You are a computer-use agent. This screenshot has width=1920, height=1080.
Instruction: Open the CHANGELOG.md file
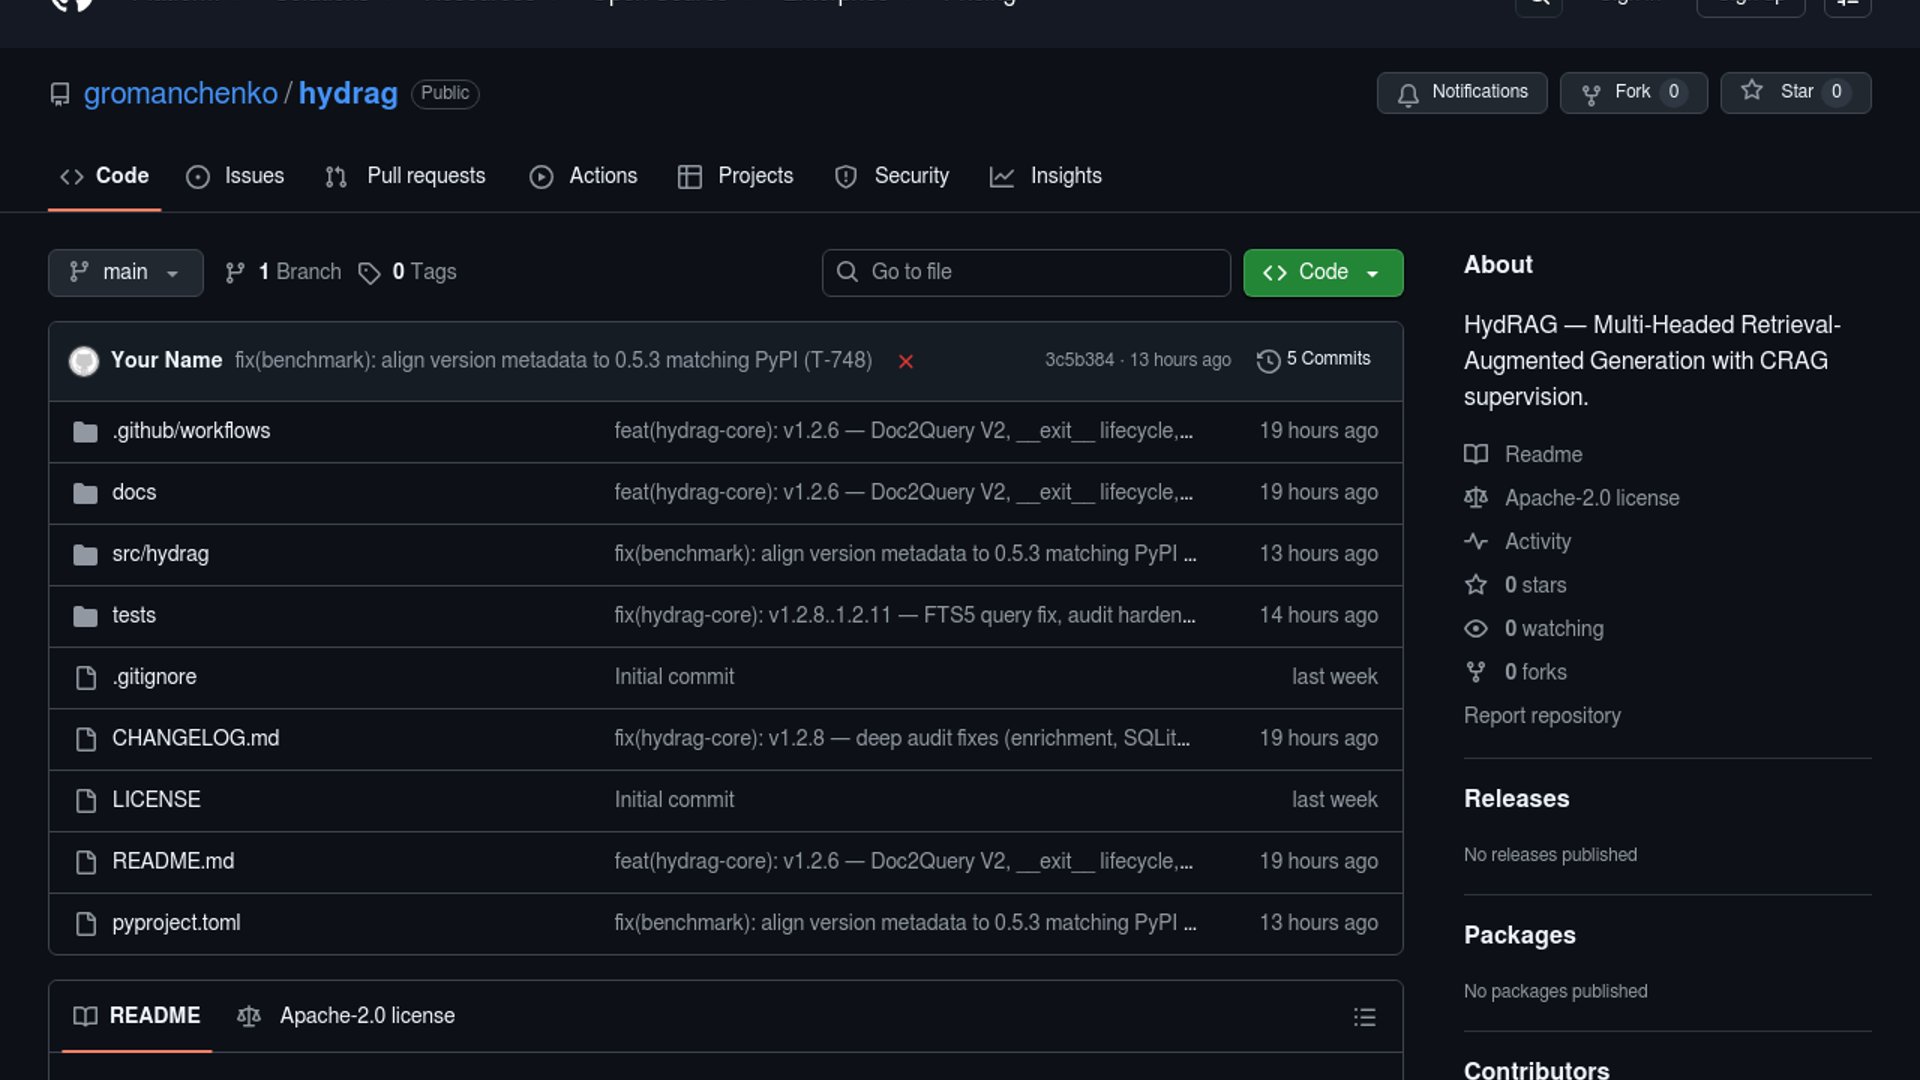coord(196,738)
